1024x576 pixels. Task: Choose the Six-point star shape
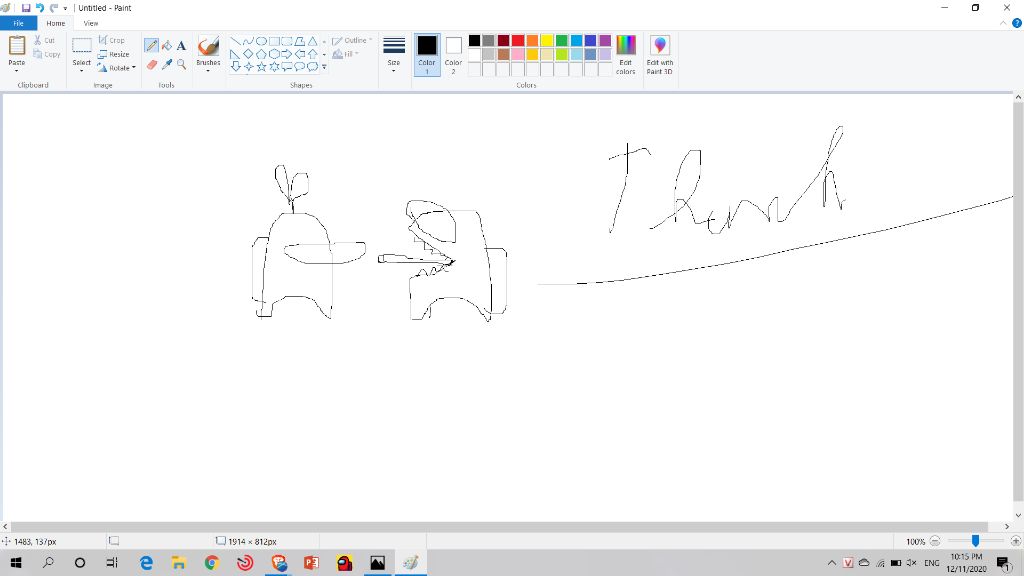point(274,67)
